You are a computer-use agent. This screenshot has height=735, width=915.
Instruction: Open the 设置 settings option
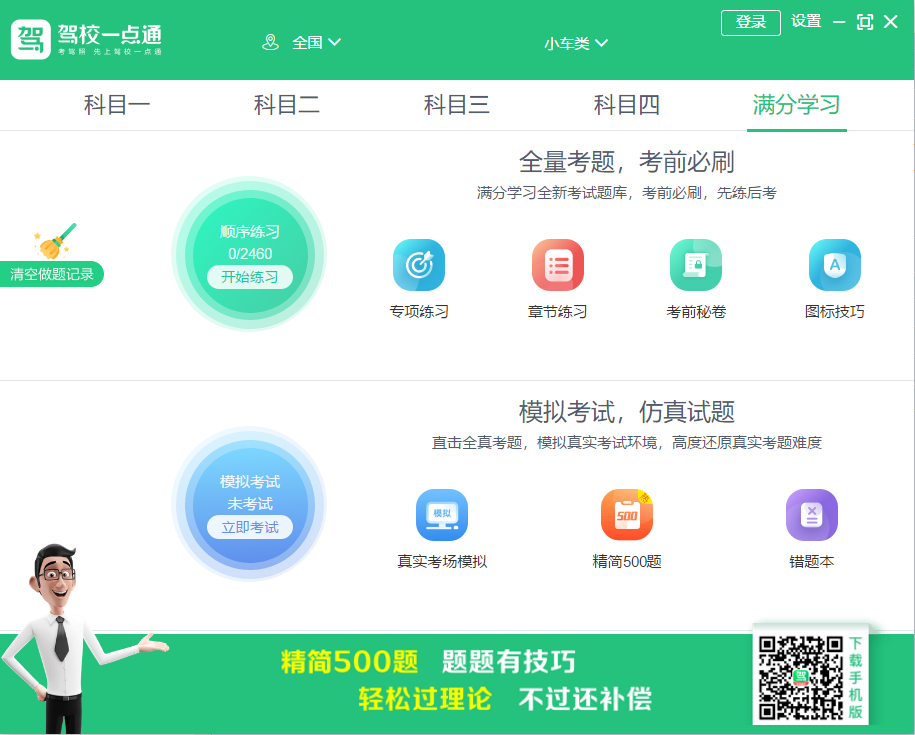pos(805,21)
